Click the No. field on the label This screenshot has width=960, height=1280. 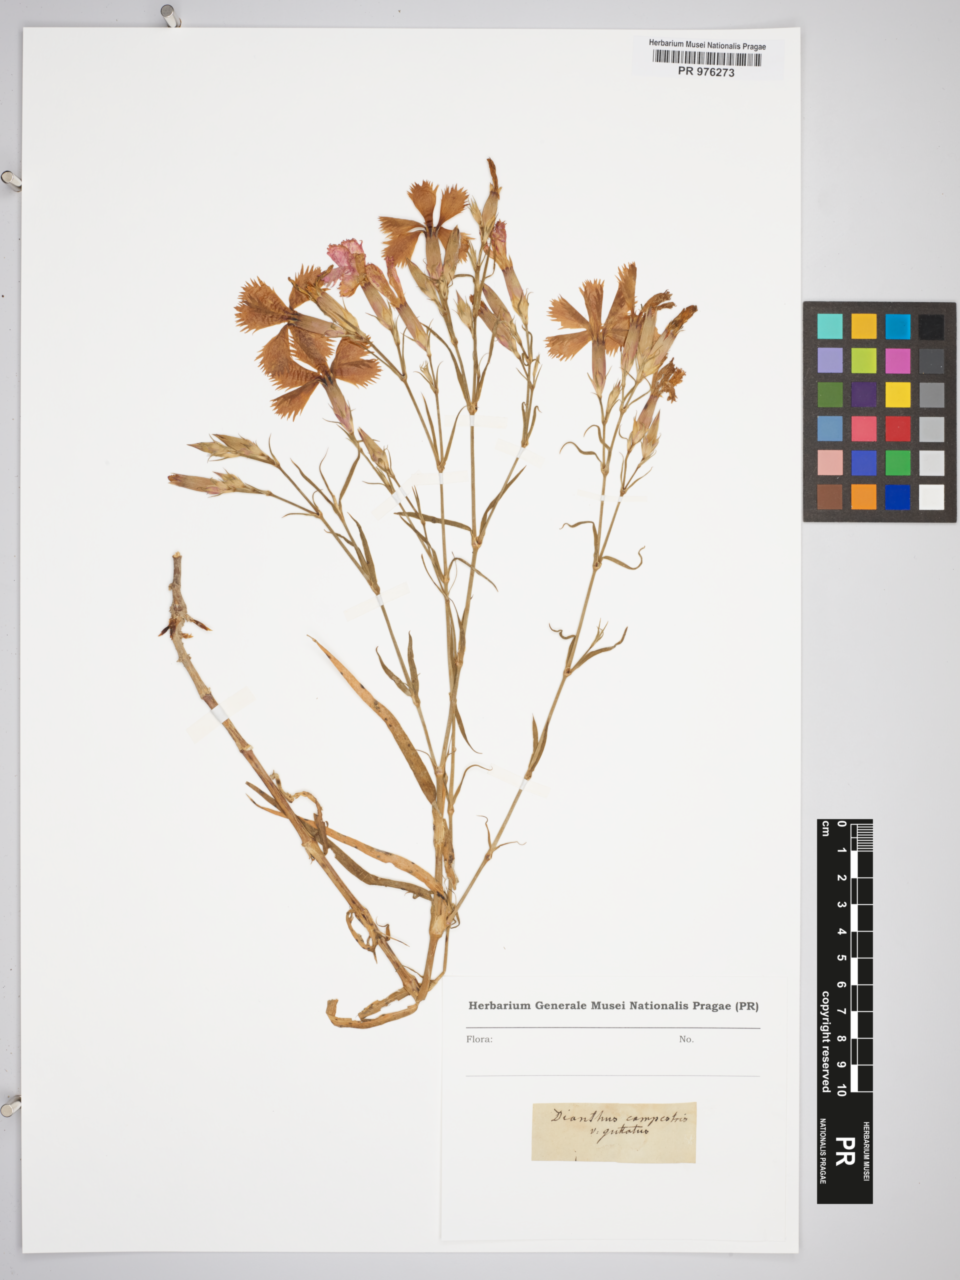686,1039
